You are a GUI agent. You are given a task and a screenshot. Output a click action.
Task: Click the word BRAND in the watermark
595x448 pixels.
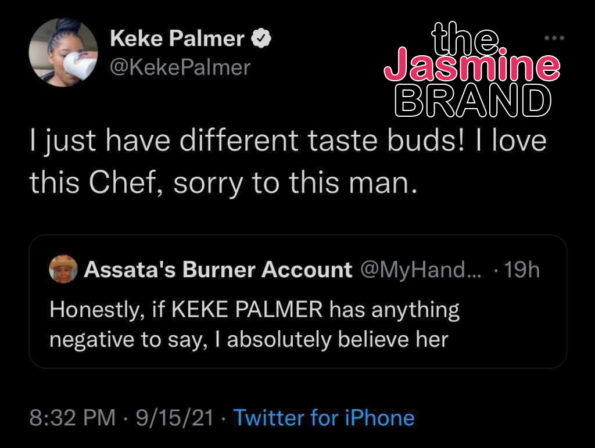[x=472, y=101]
